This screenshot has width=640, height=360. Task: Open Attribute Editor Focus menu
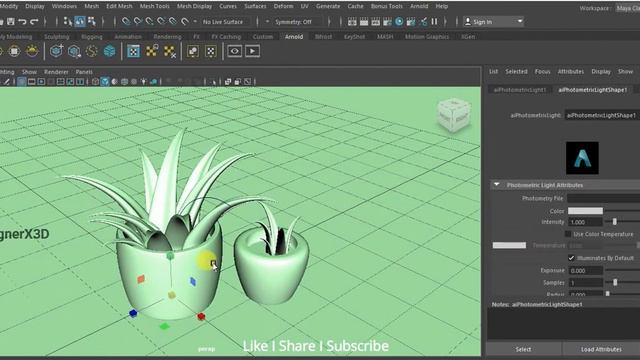click(x=542, y=71)
